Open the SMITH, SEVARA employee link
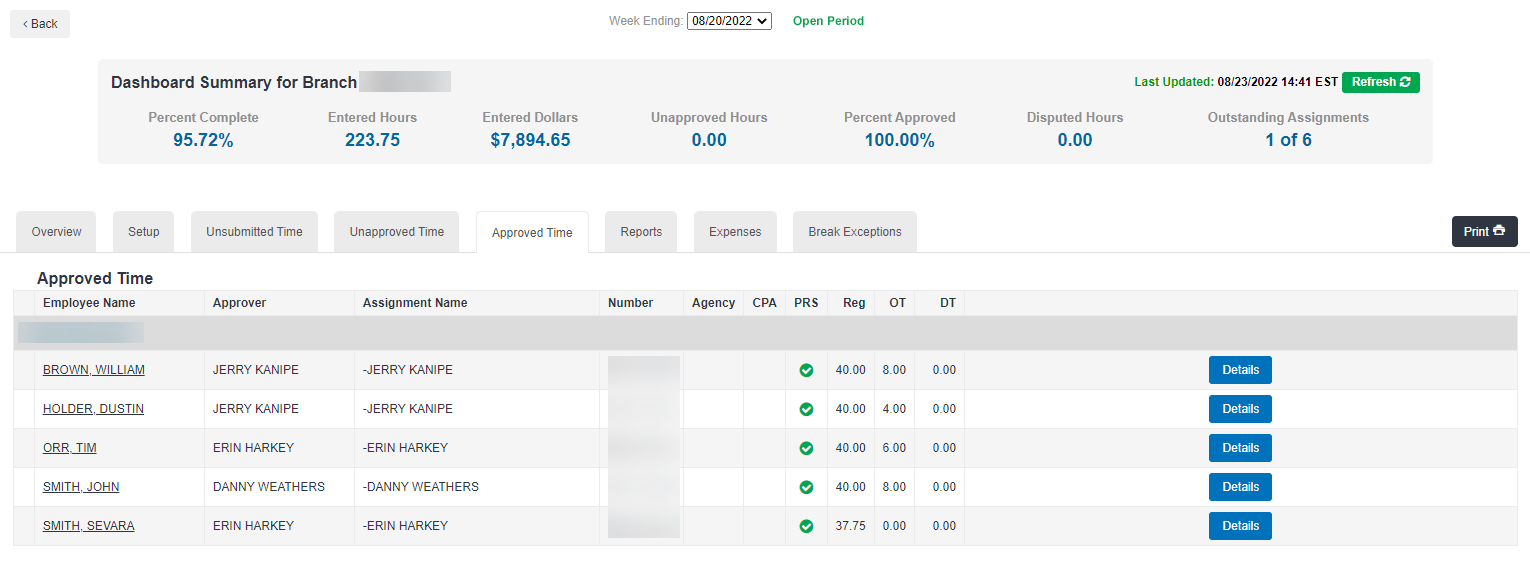Screen dimensions: 1530x566 [89, 526]
